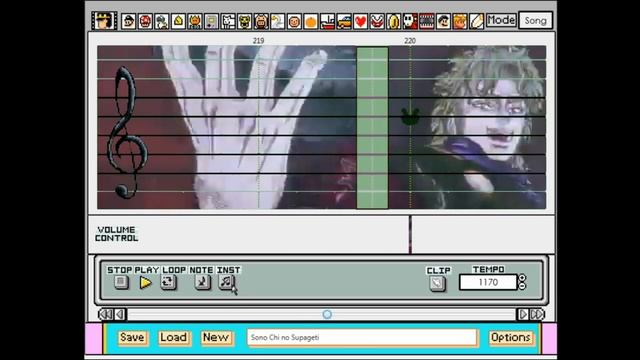The width and height of the screenshot is (640, 360).
Task: Toggle the INST mute button
Action: 227,282
